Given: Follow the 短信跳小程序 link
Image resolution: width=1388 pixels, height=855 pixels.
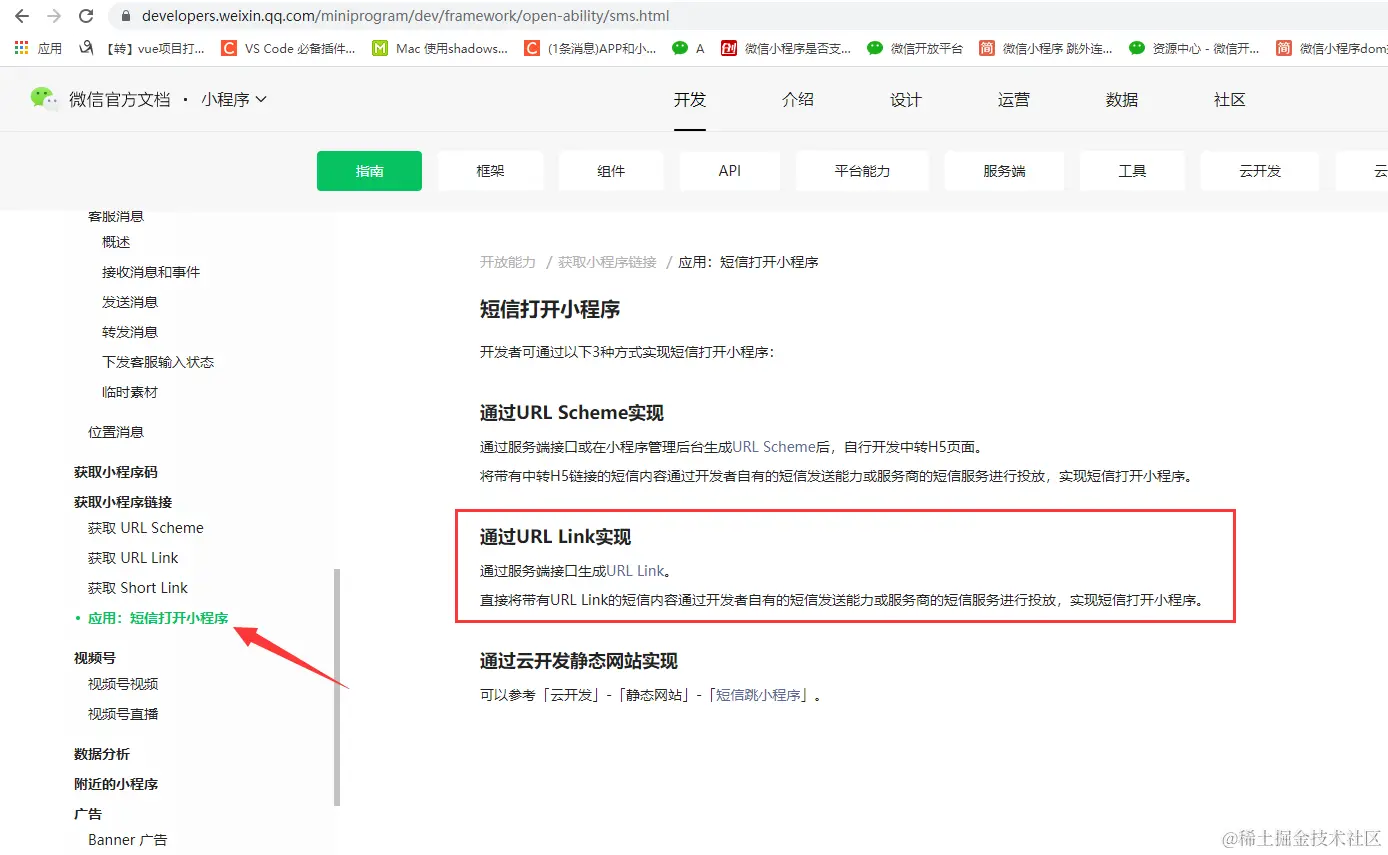Looking at the screenshot, I should (x=760, y=695).
